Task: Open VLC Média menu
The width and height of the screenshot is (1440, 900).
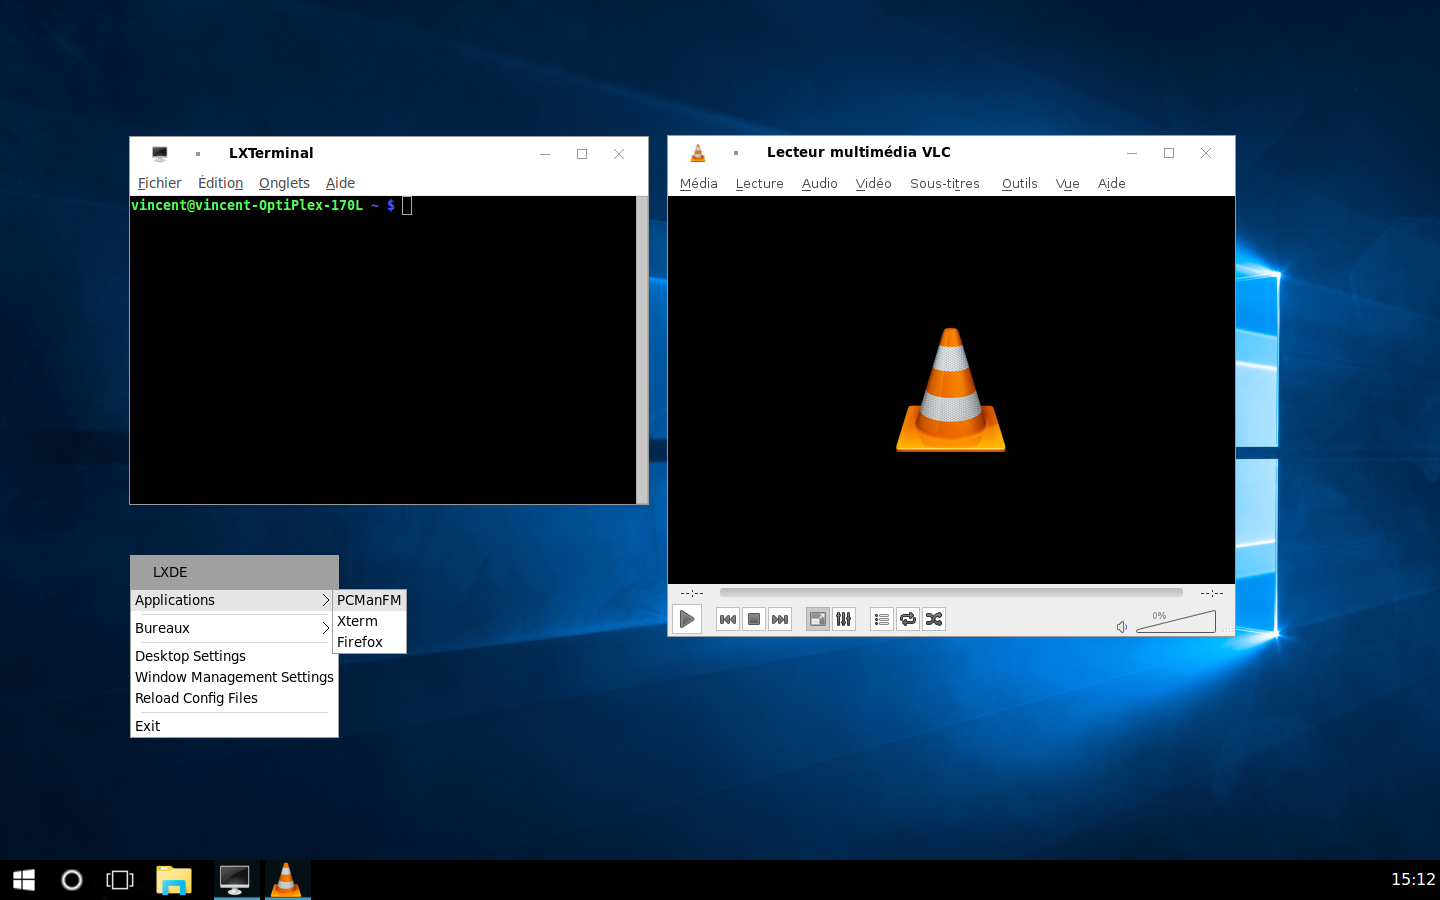Action: click(x=699, y=183)
